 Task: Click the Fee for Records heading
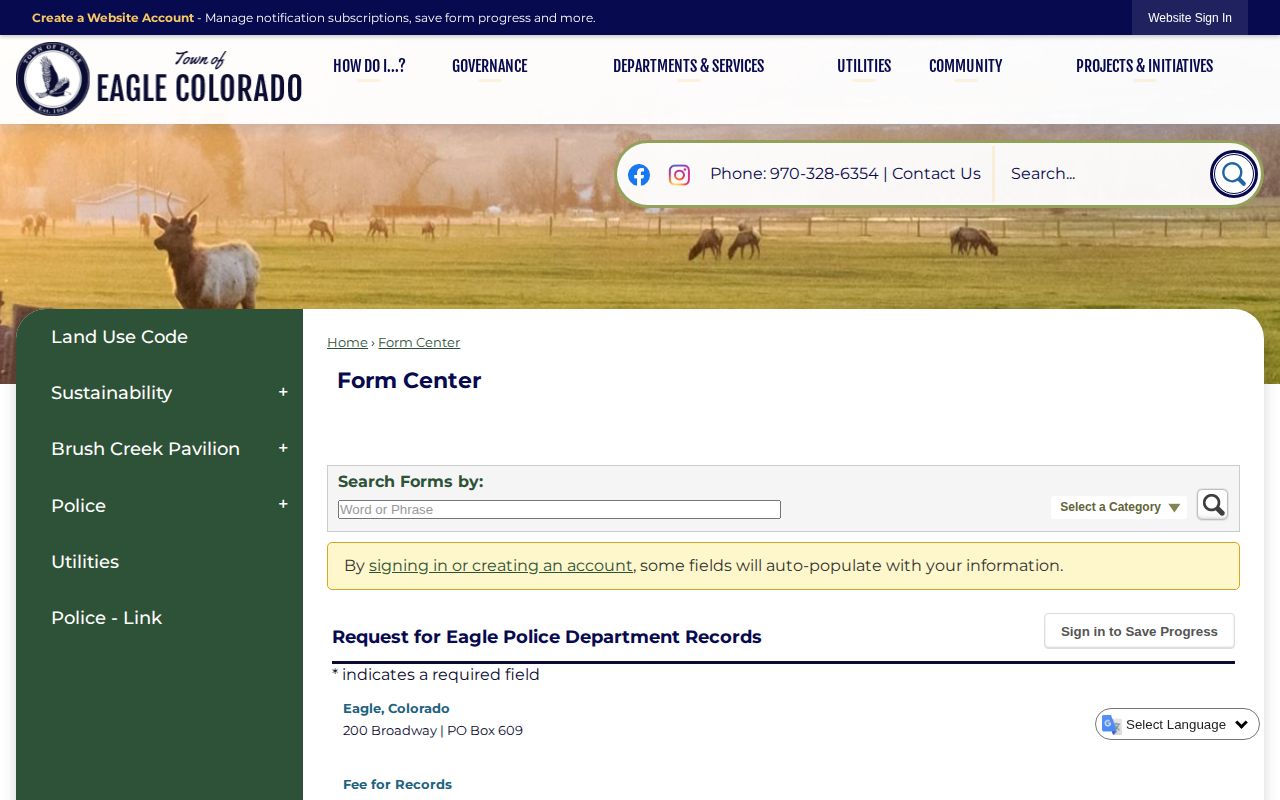(x=397, y=785)
